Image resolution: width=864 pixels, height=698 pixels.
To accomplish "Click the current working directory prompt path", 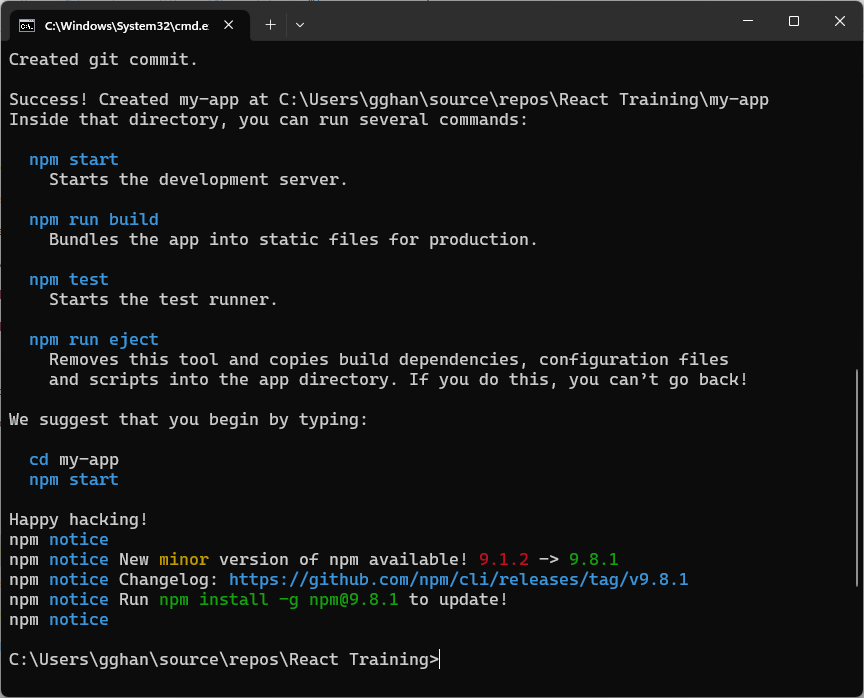I will tap(220, 659).
